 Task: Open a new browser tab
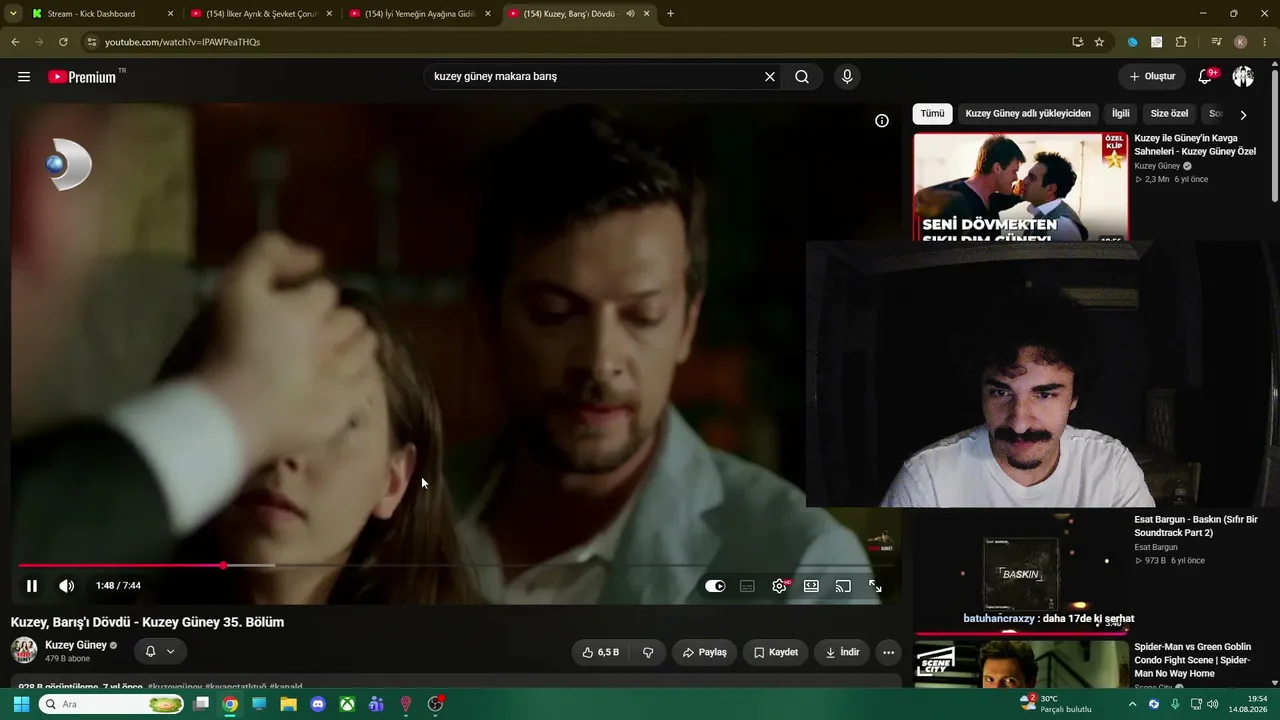point(670,14)
